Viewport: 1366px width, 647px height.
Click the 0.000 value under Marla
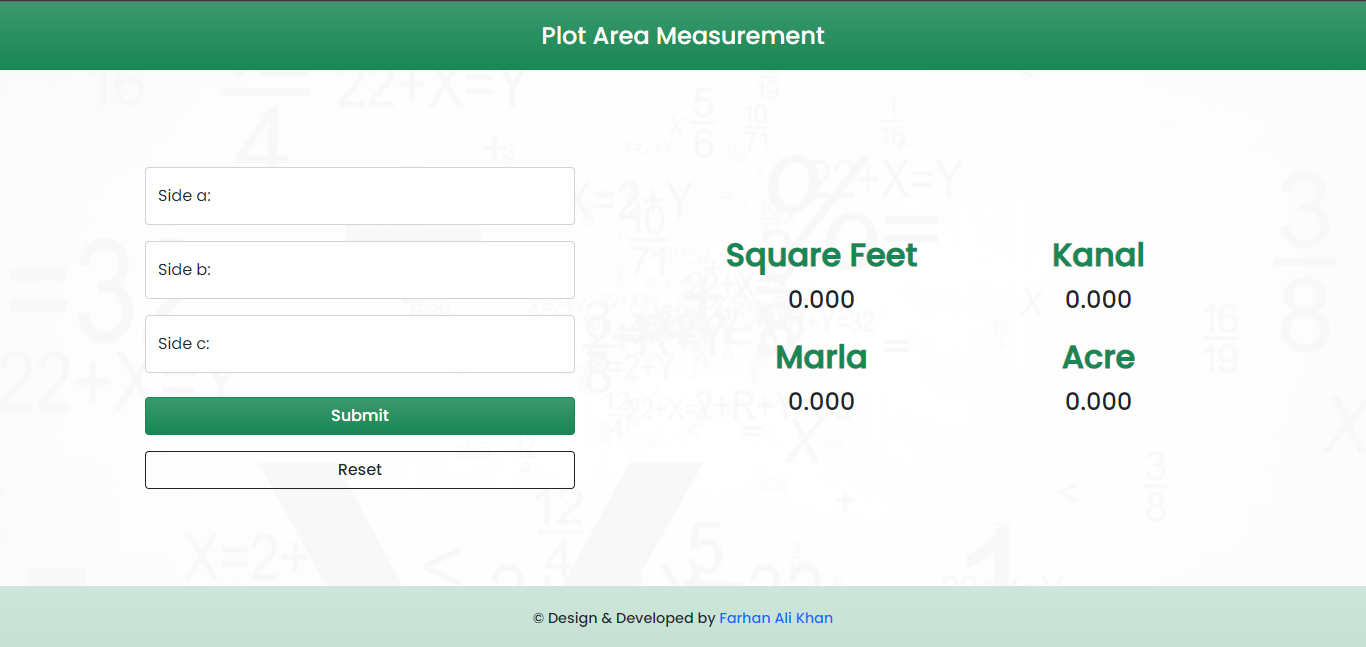pyautogui.click(x=821, y=402)
